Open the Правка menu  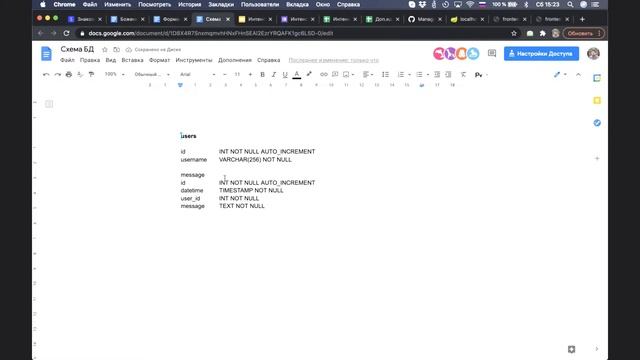[x=90, y=60]
